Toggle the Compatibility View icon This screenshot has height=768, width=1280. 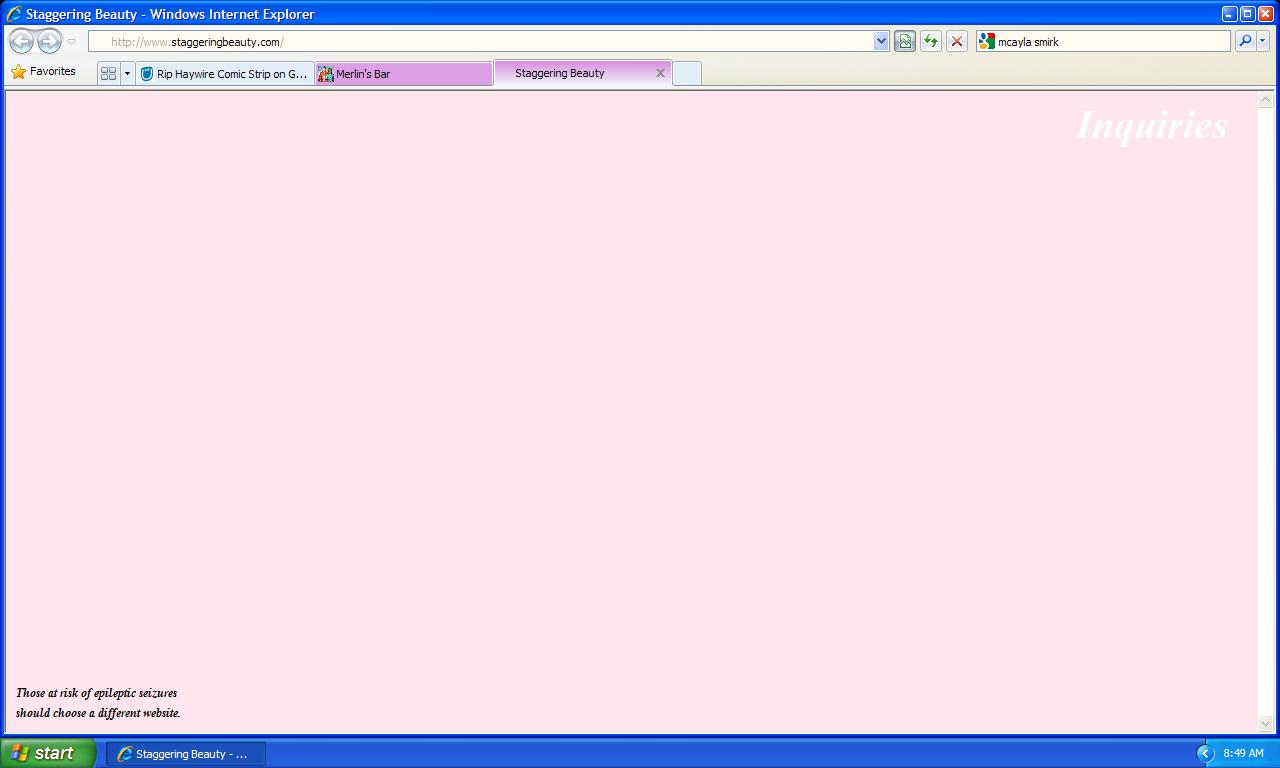tap(905, 41)
